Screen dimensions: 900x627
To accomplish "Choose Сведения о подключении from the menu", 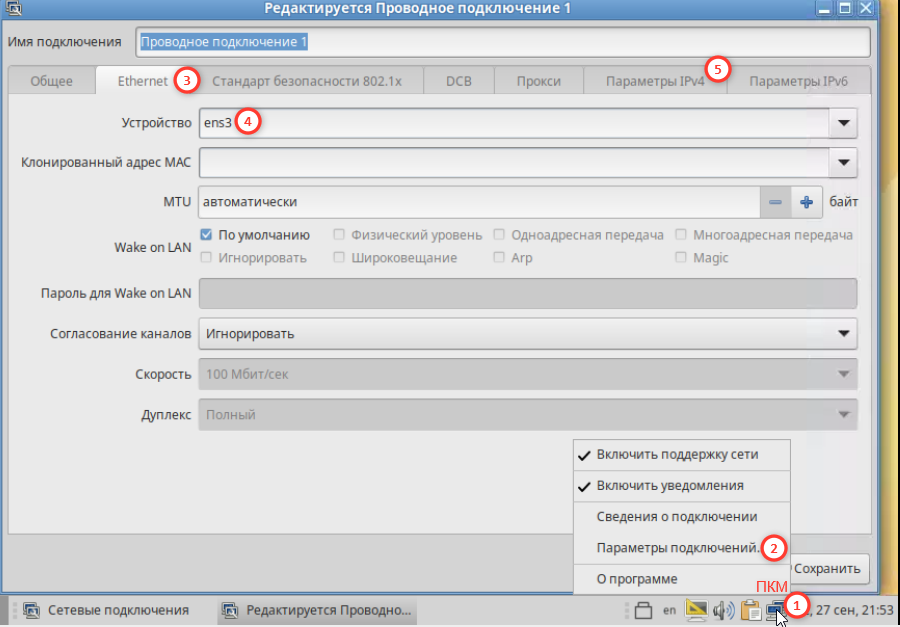I will tap(682, 517).
